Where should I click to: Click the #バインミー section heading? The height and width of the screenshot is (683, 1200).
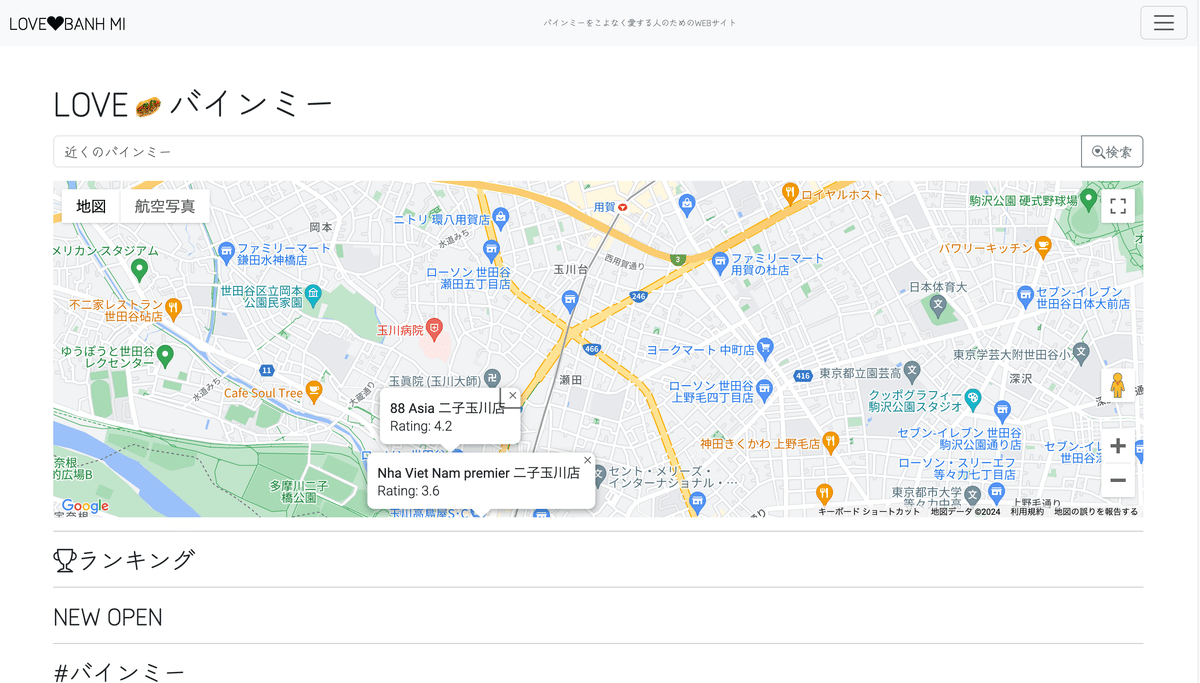(119, 671)
